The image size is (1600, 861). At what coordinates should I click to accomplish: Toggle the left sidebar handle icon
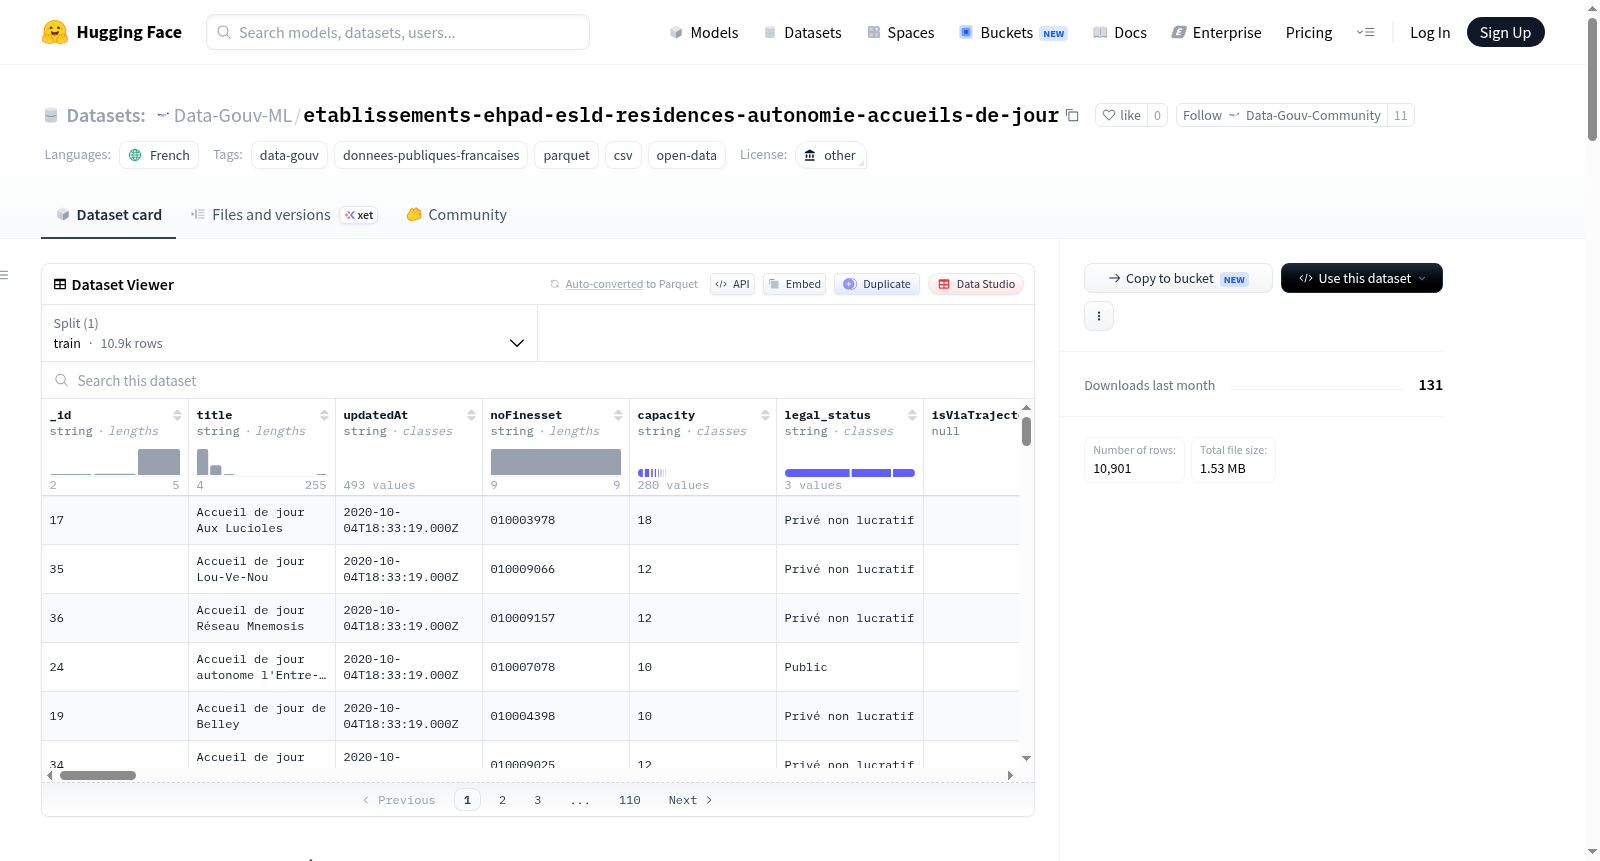point(4,275)
